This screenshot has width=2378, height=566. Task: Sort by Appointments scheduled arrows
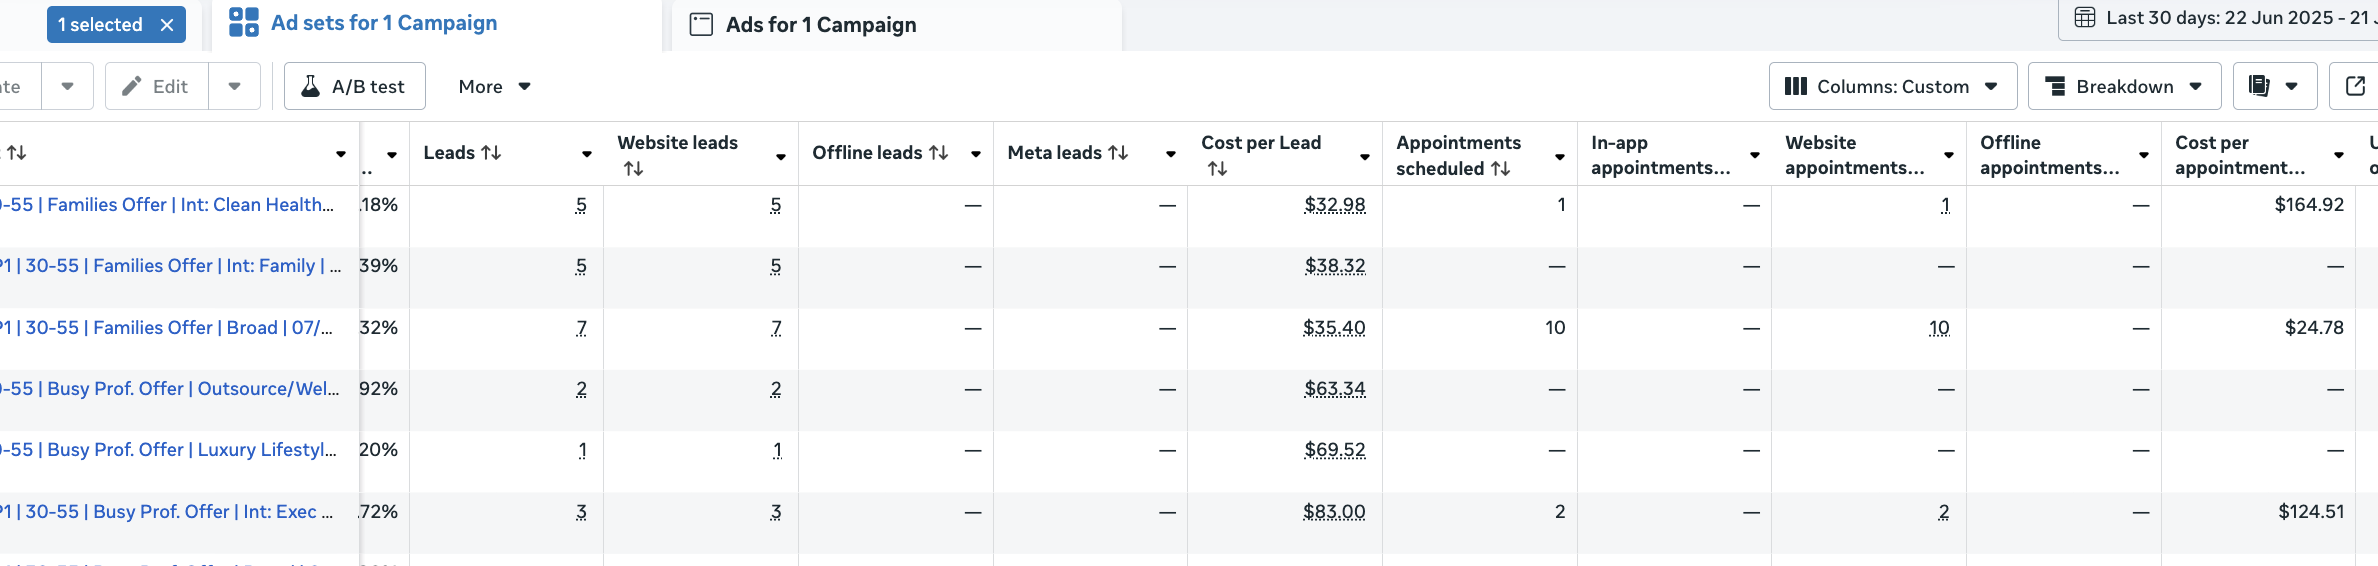[1500, 169]
